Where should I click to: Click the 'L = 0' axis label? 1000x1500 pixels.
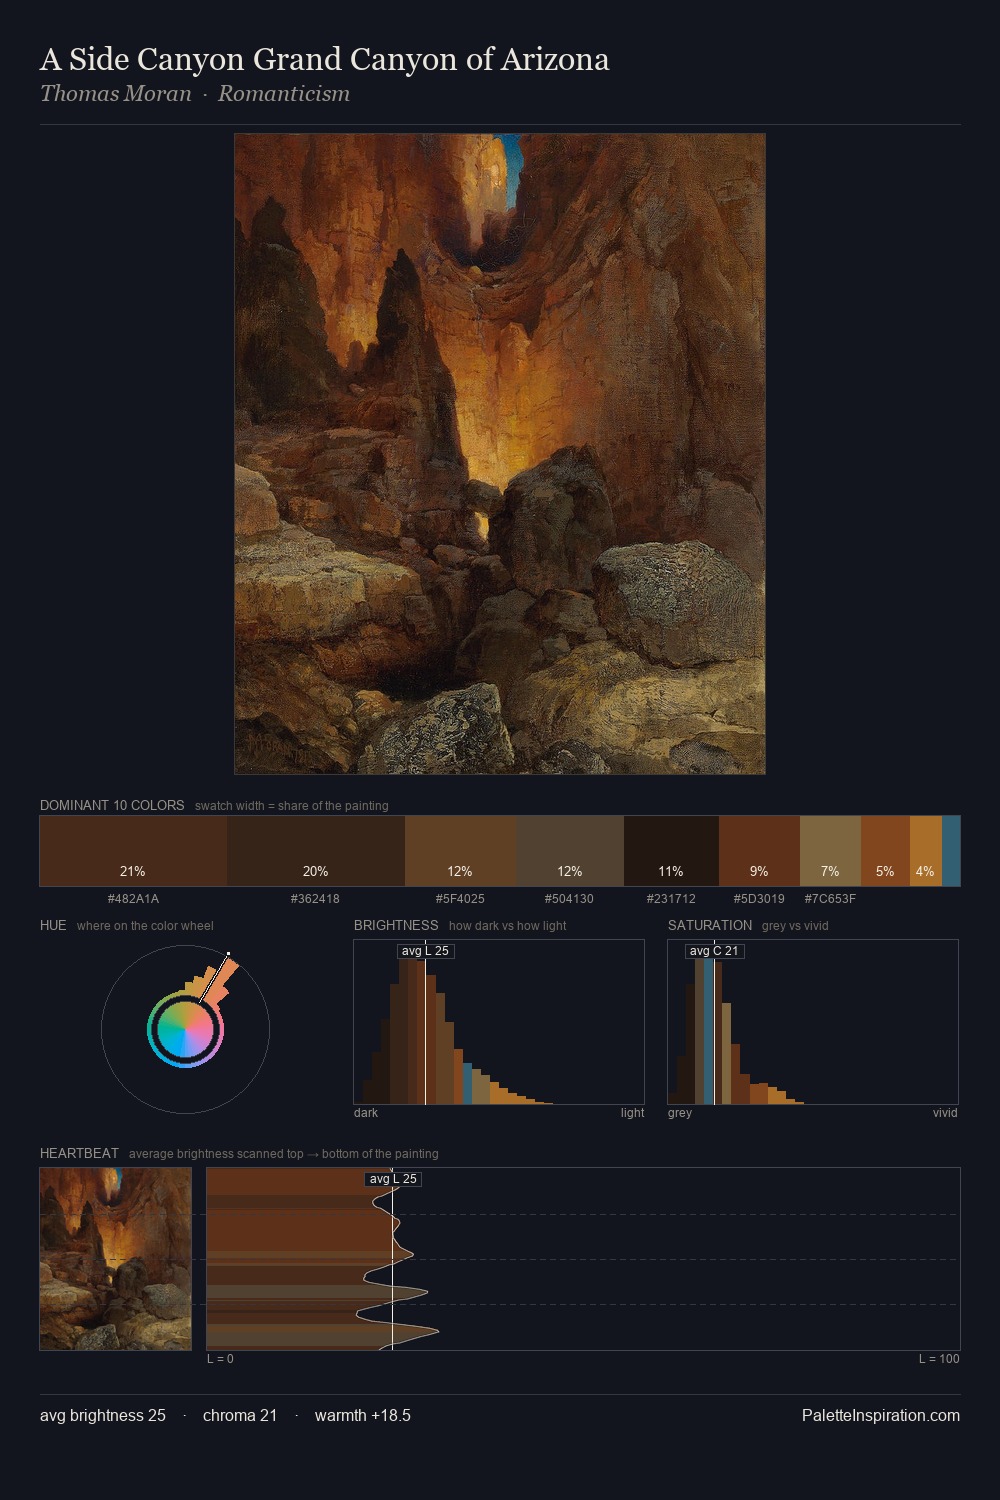tap(220, 1359)
